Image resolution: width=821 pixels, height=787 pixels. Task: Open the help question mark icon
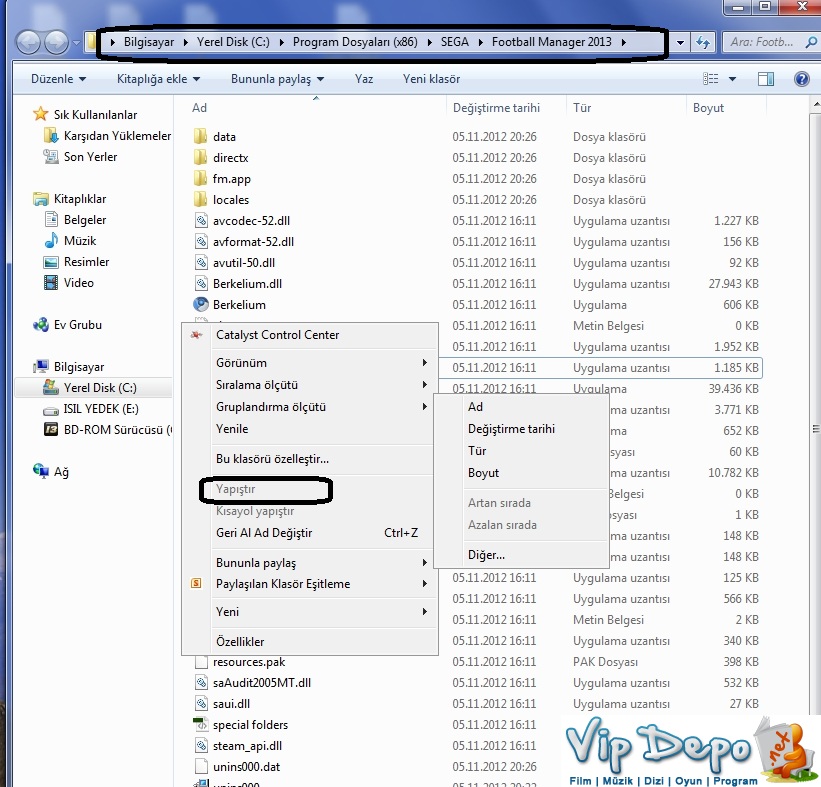click(802, 79)
